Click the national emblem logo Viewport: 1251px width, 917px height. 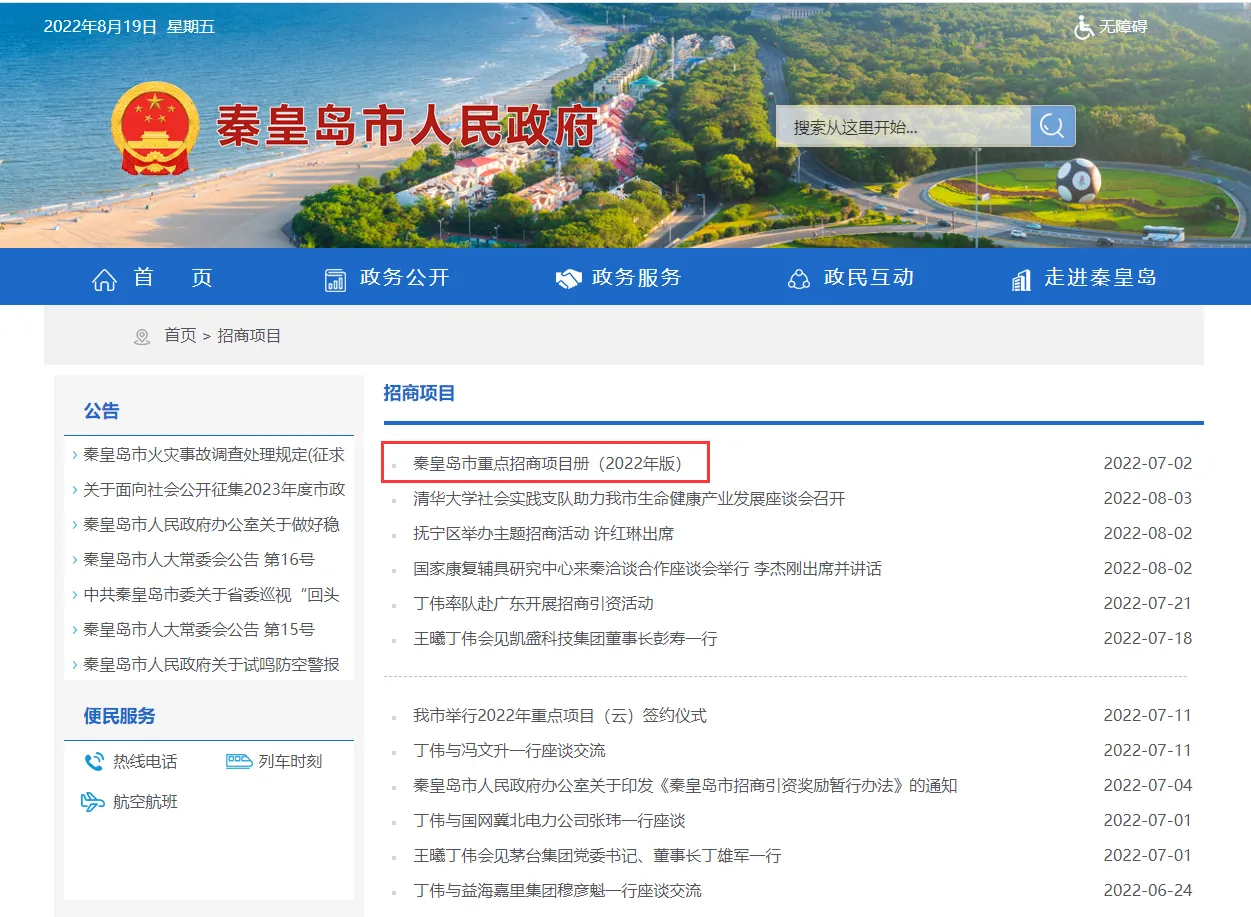155,129
